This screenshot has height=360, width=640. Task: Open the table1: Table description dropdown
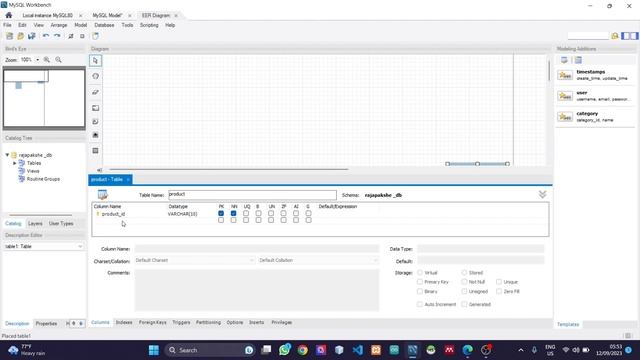[43, 246]
